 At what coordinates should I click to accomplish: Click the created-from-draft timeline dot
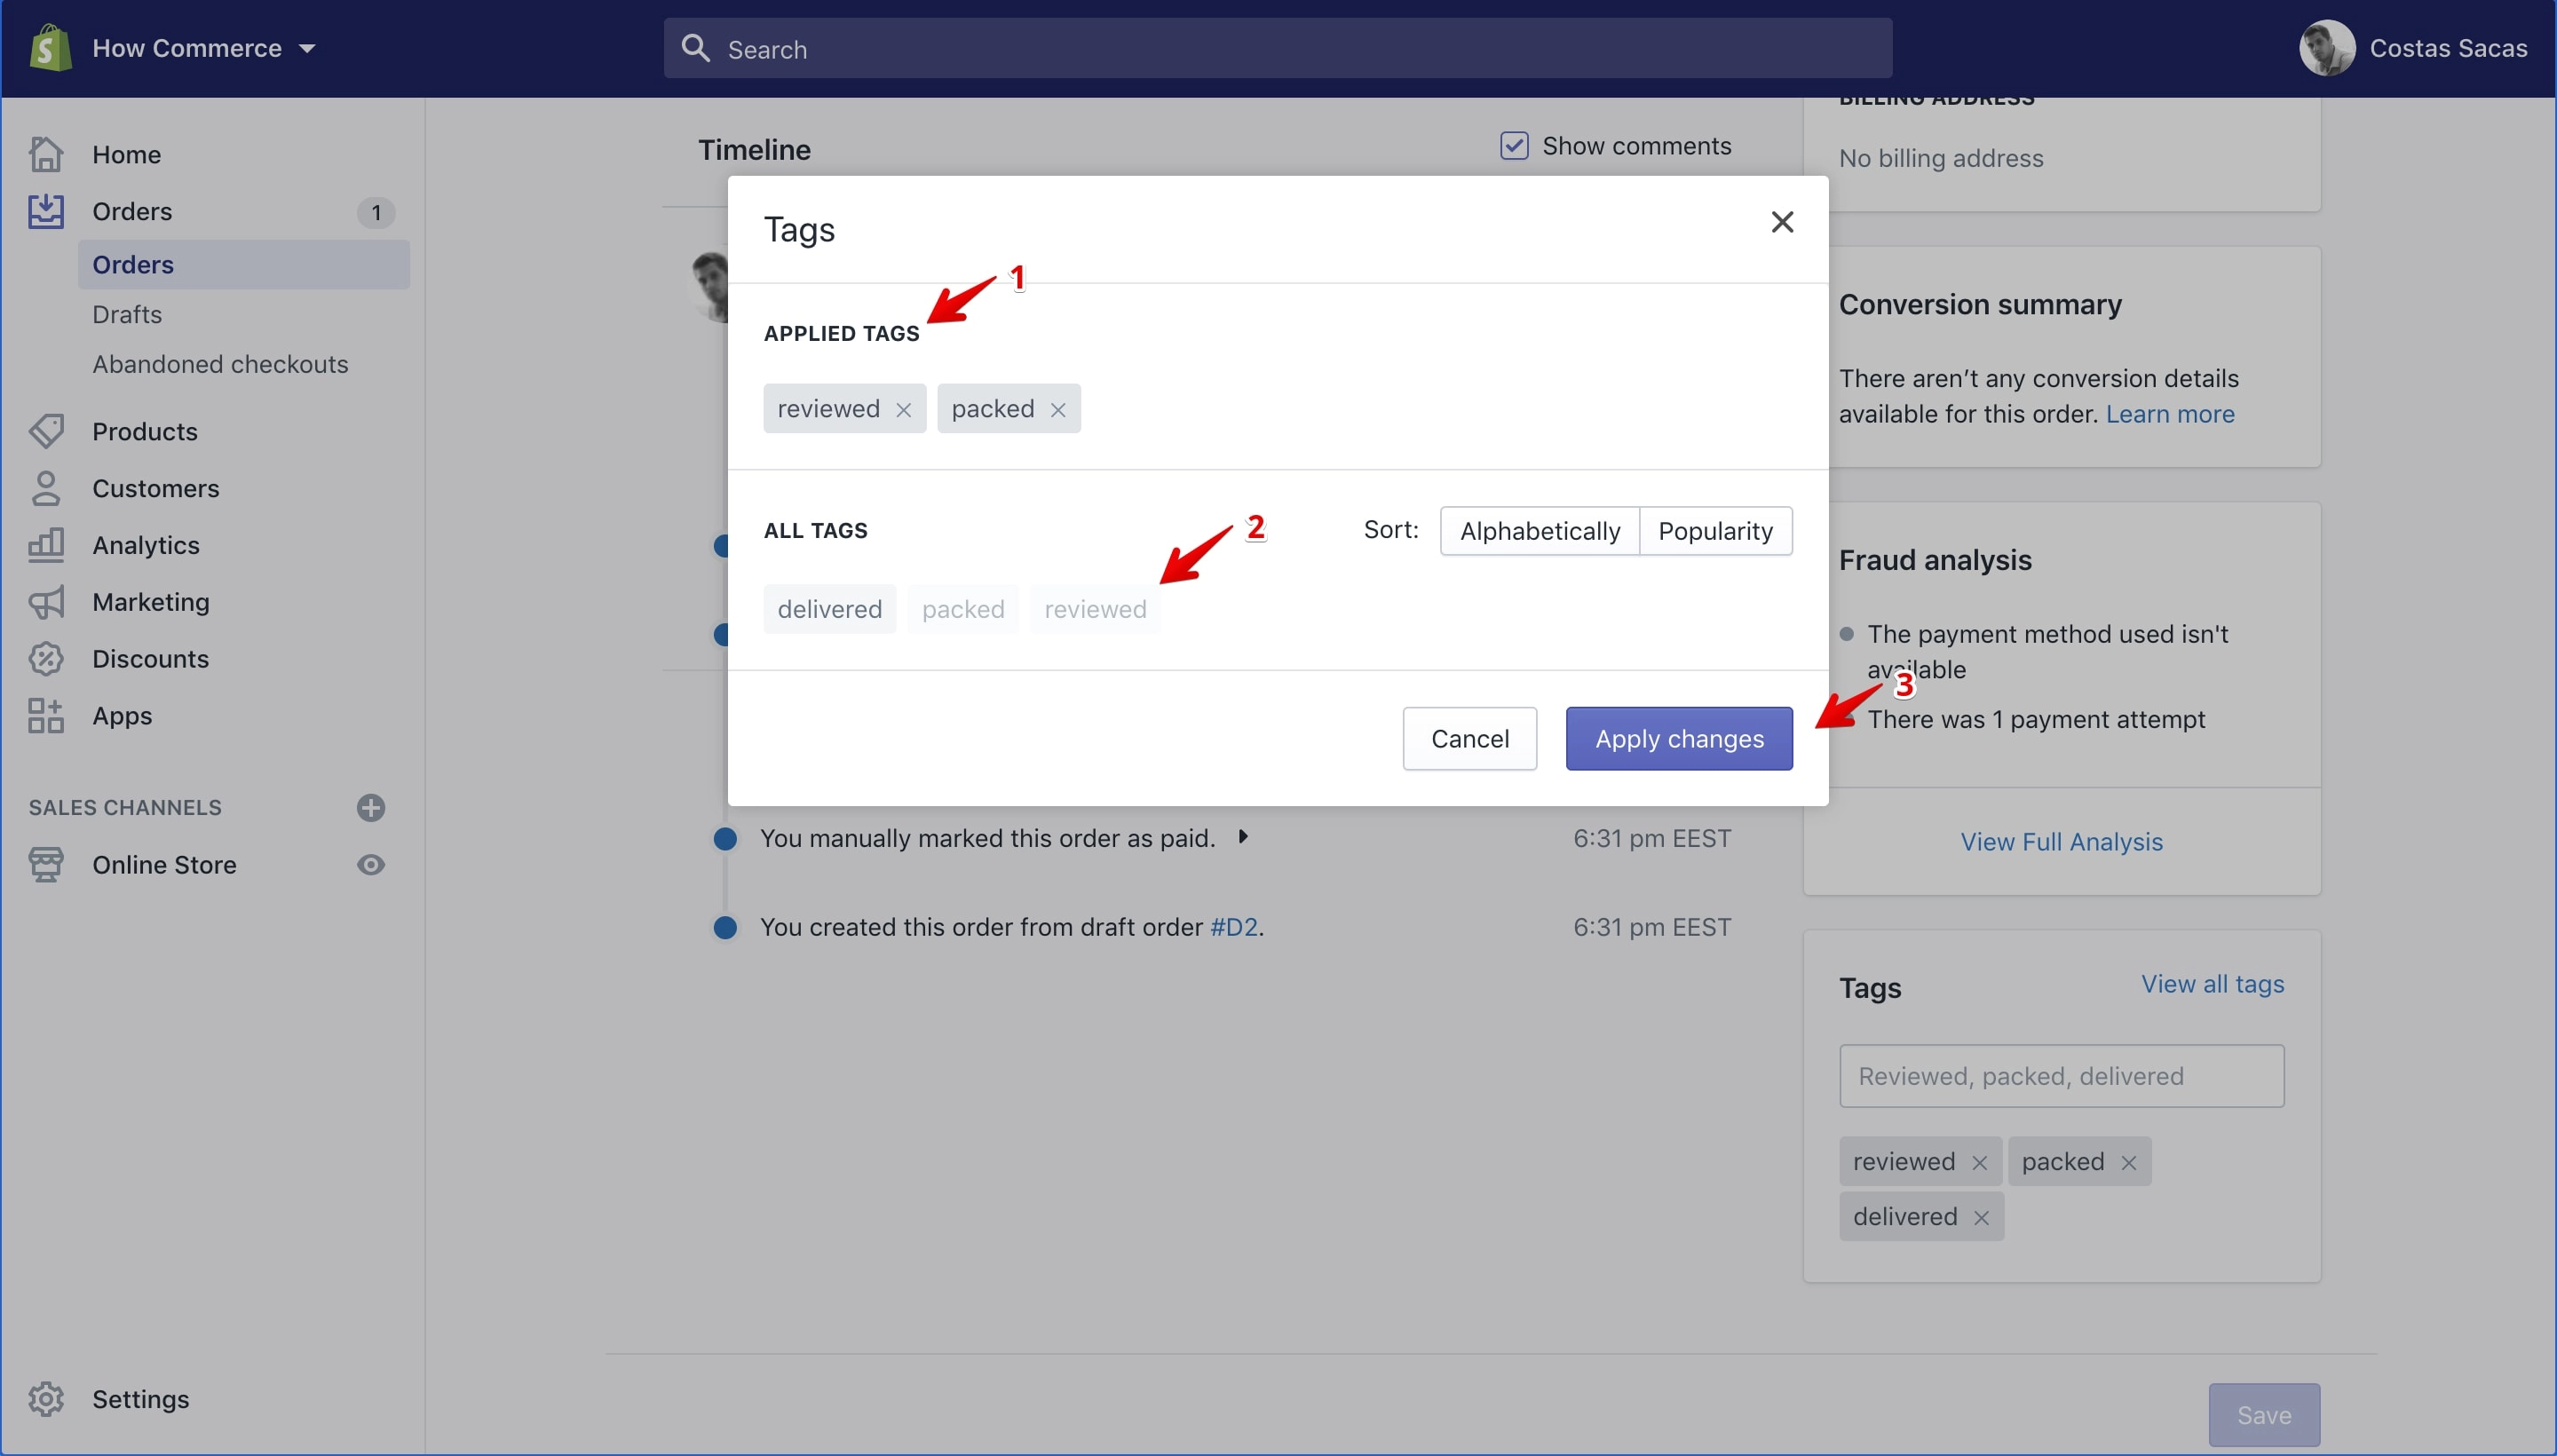click(725, 927)
